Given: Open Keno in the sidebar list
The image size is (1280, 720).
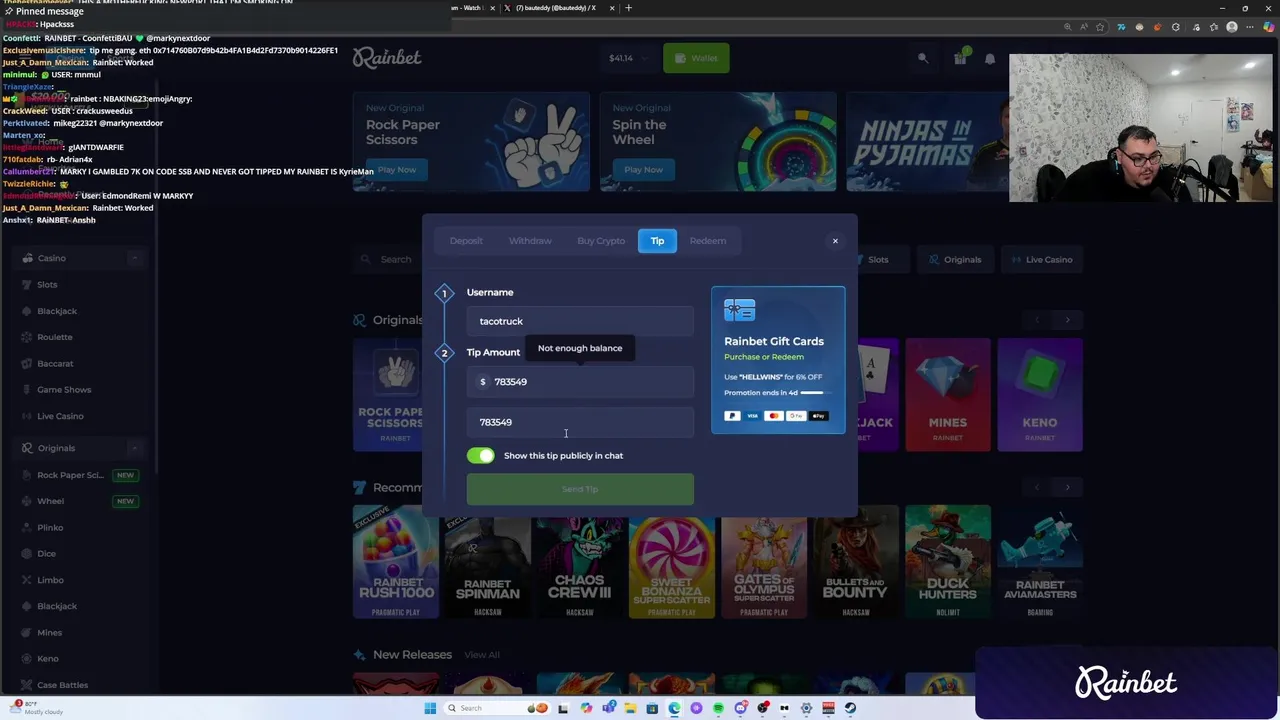Looking at the screenshot, I should (47, 658).
